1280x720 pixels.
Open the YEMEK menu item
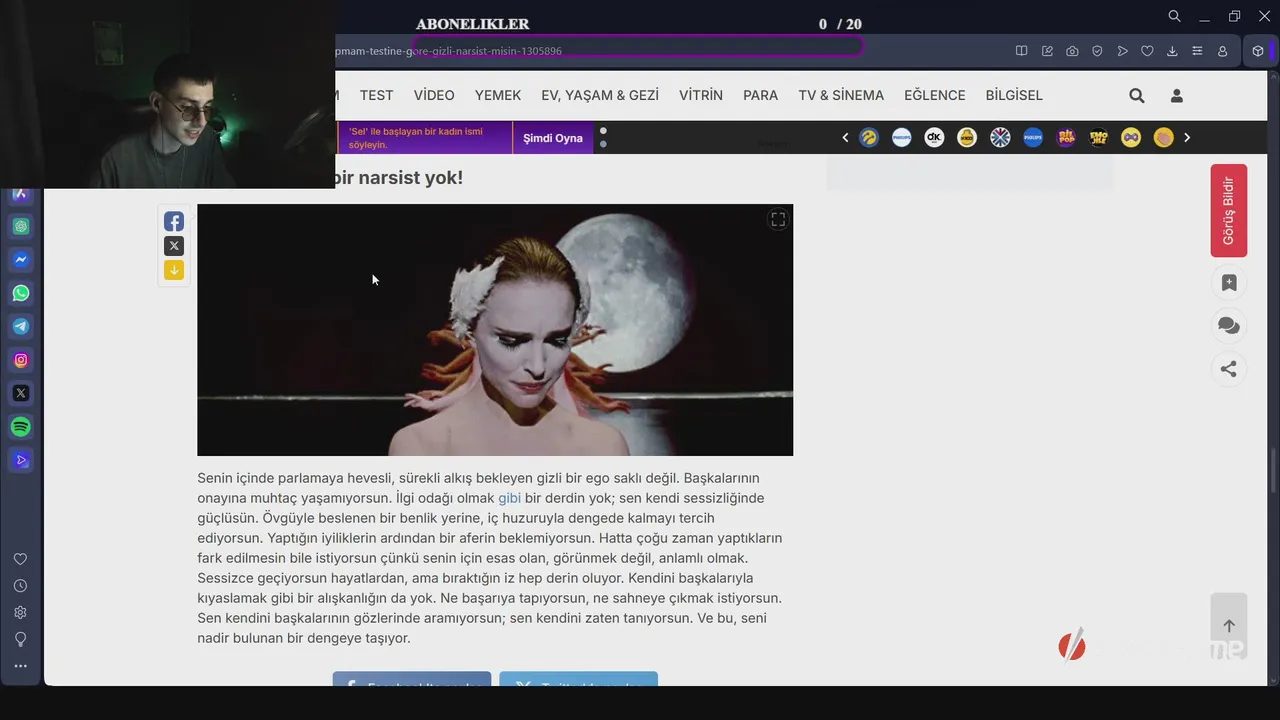498,95
